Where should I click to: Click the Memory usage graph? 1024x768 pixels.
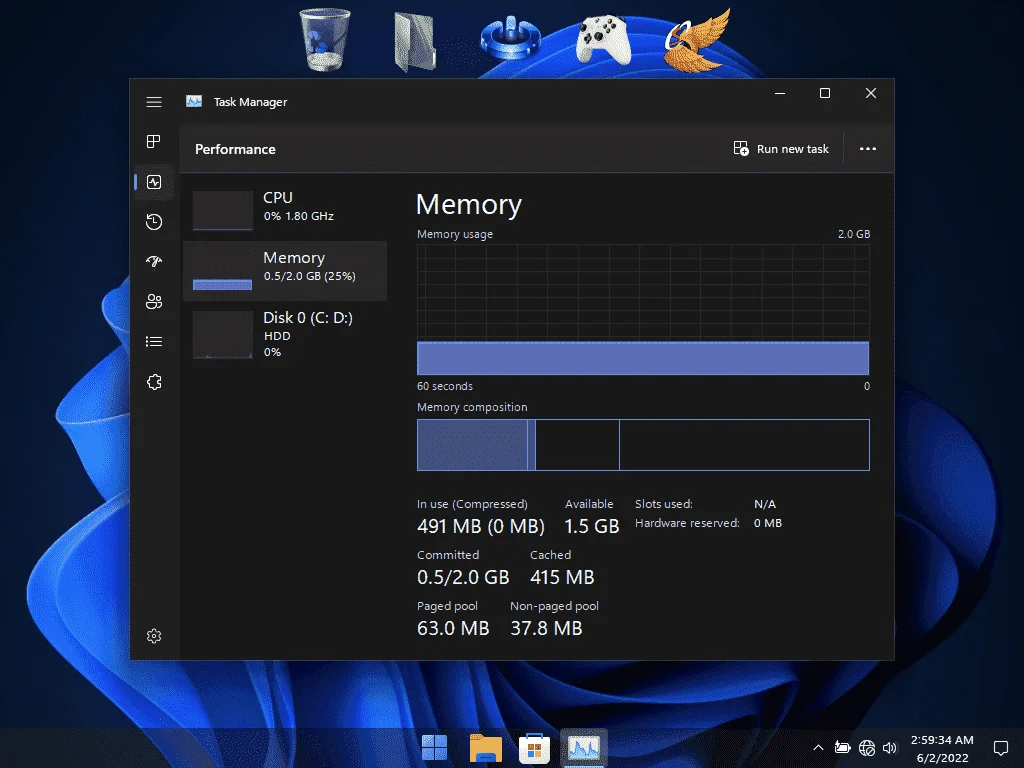pyautogui.click(x=643, y=310)
